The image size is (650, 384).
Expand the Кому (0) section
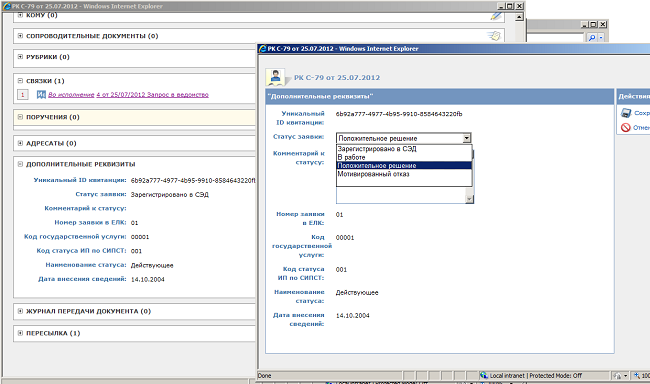pyautogui.click(x=20, y=15)
